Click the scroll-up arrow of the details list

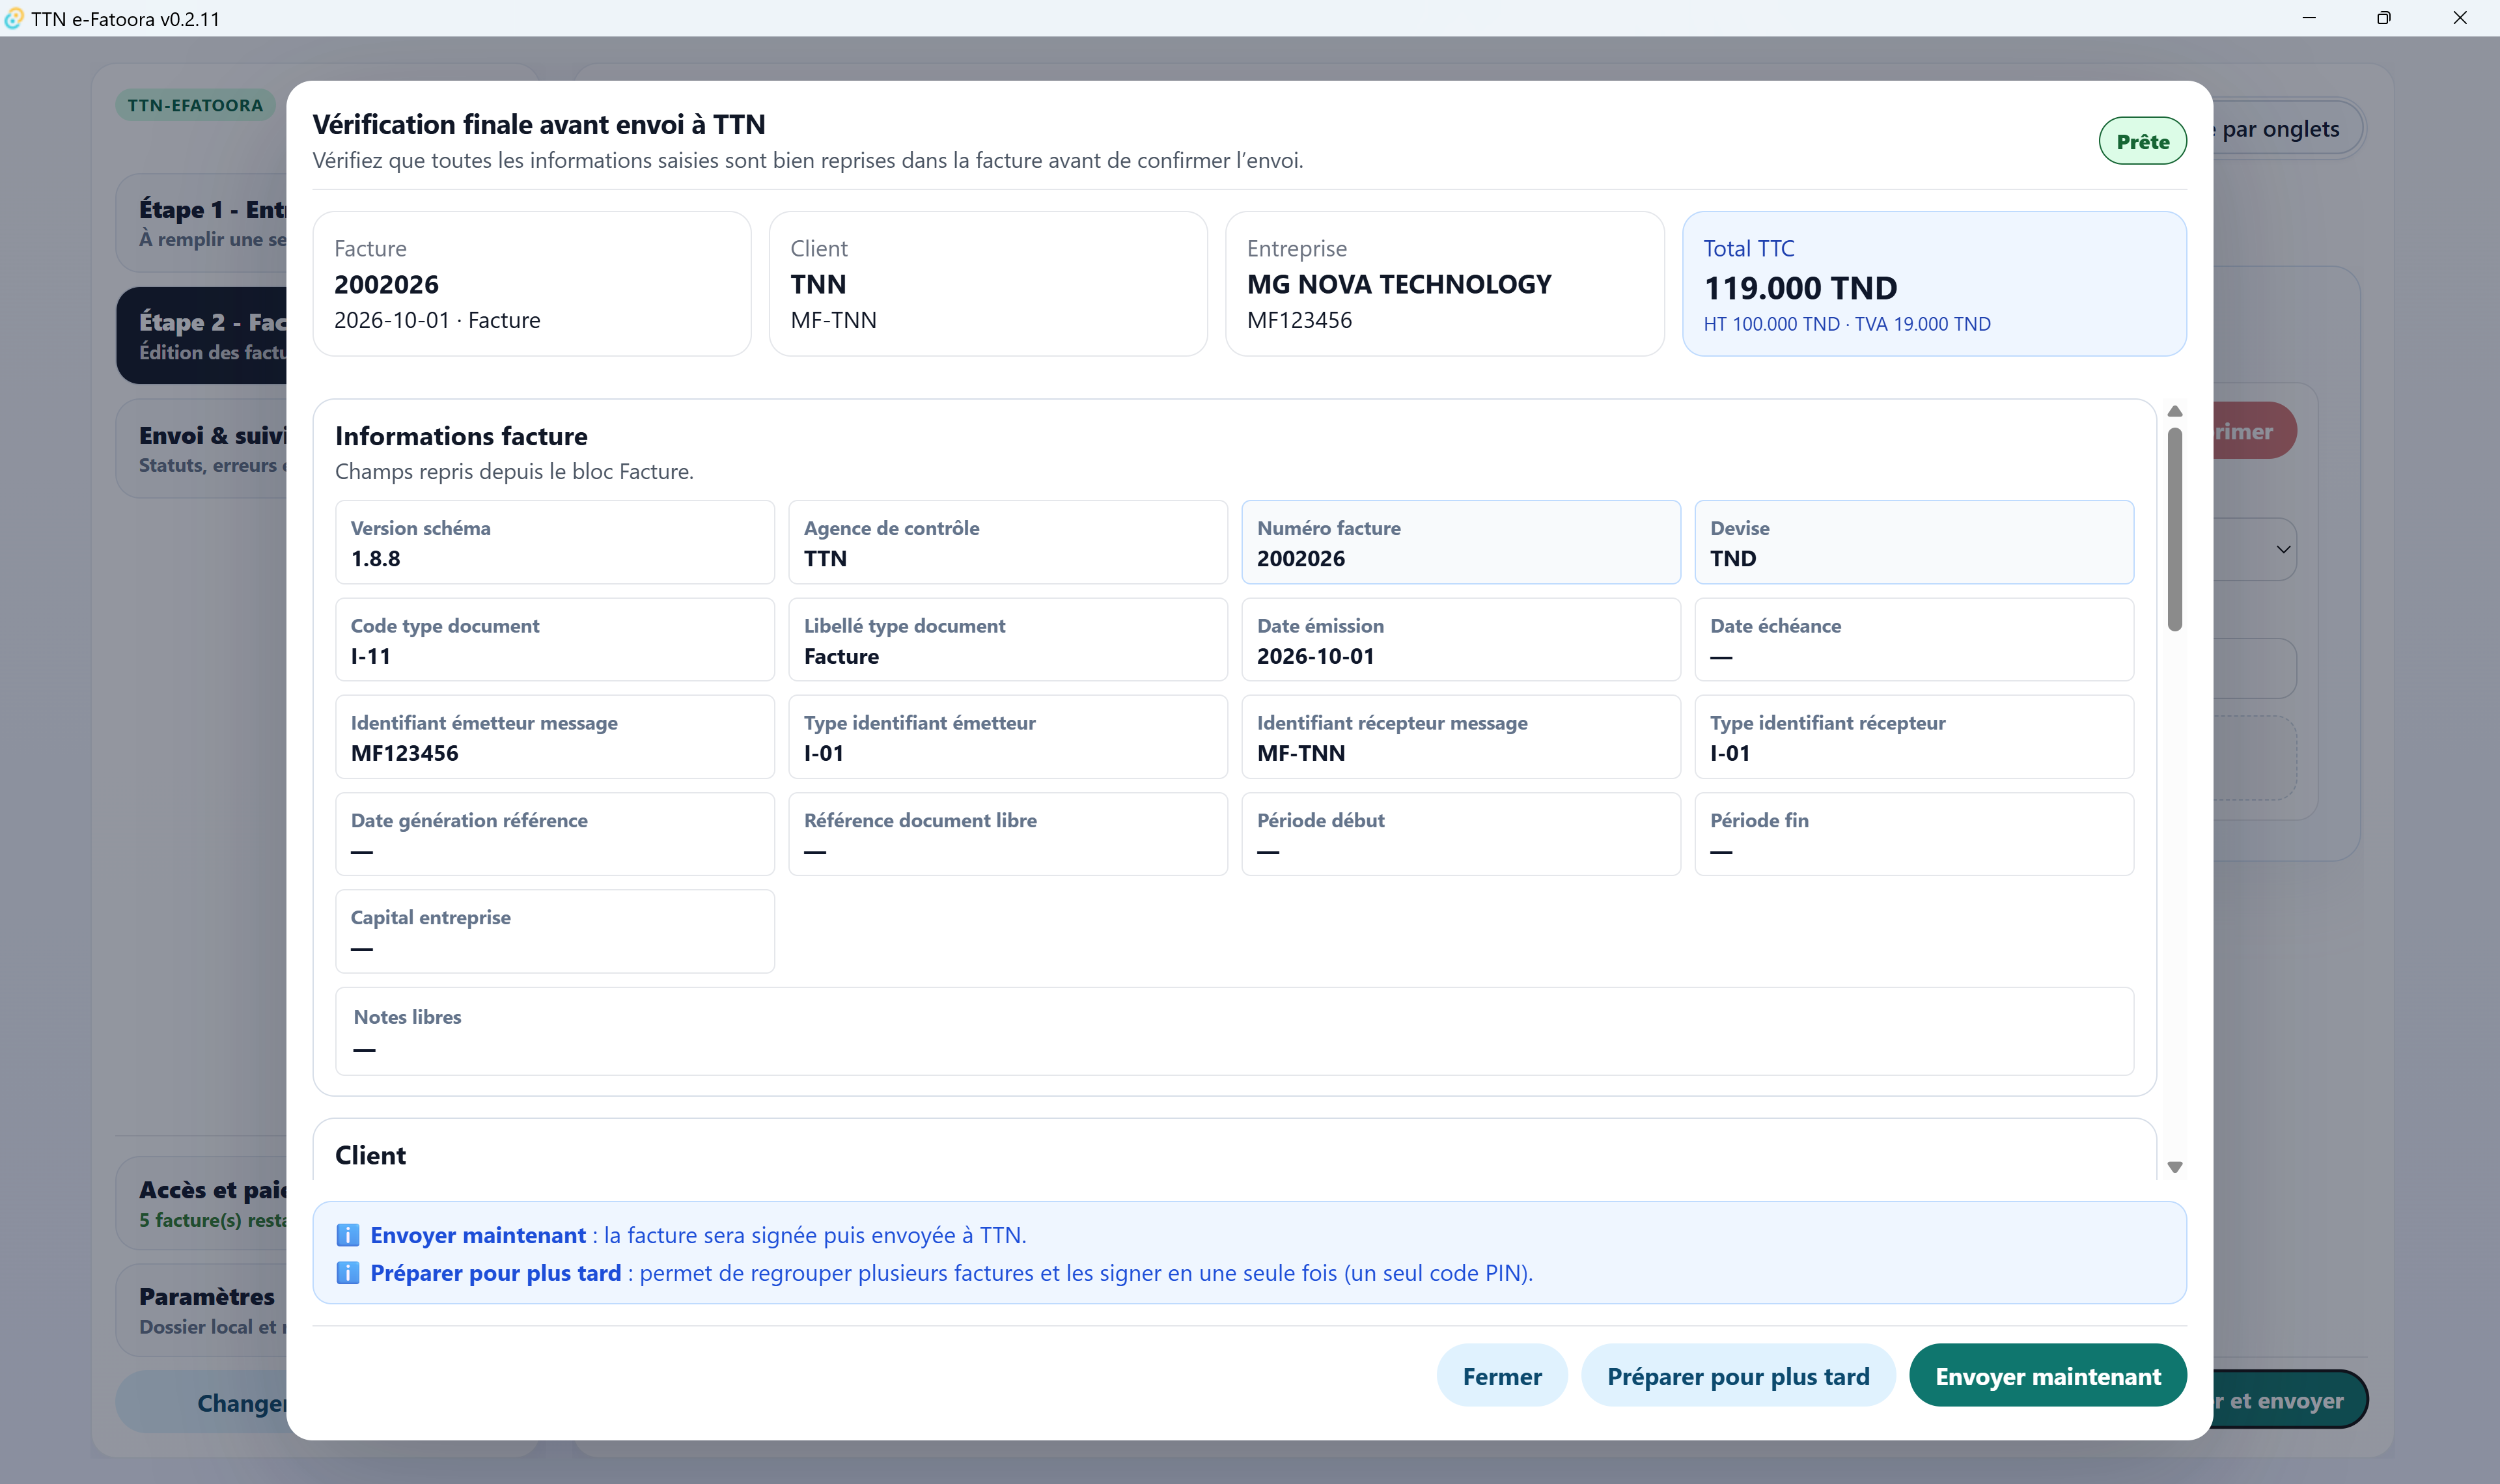tap(2174, 412)
